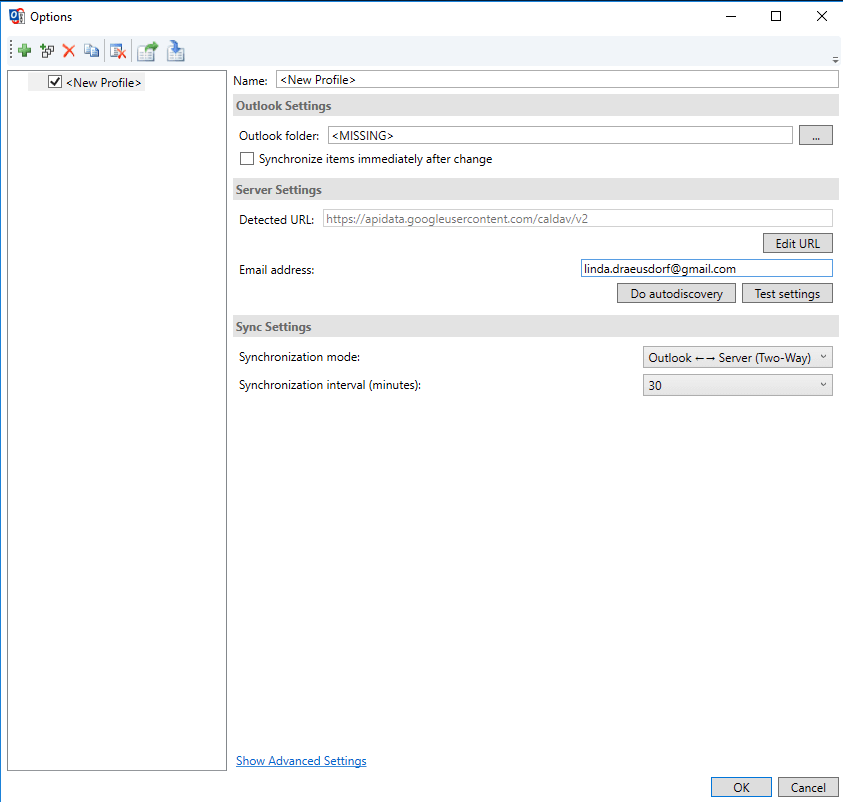
Task: Enable synchronize items immediately after change
Action: pos(247,159)
